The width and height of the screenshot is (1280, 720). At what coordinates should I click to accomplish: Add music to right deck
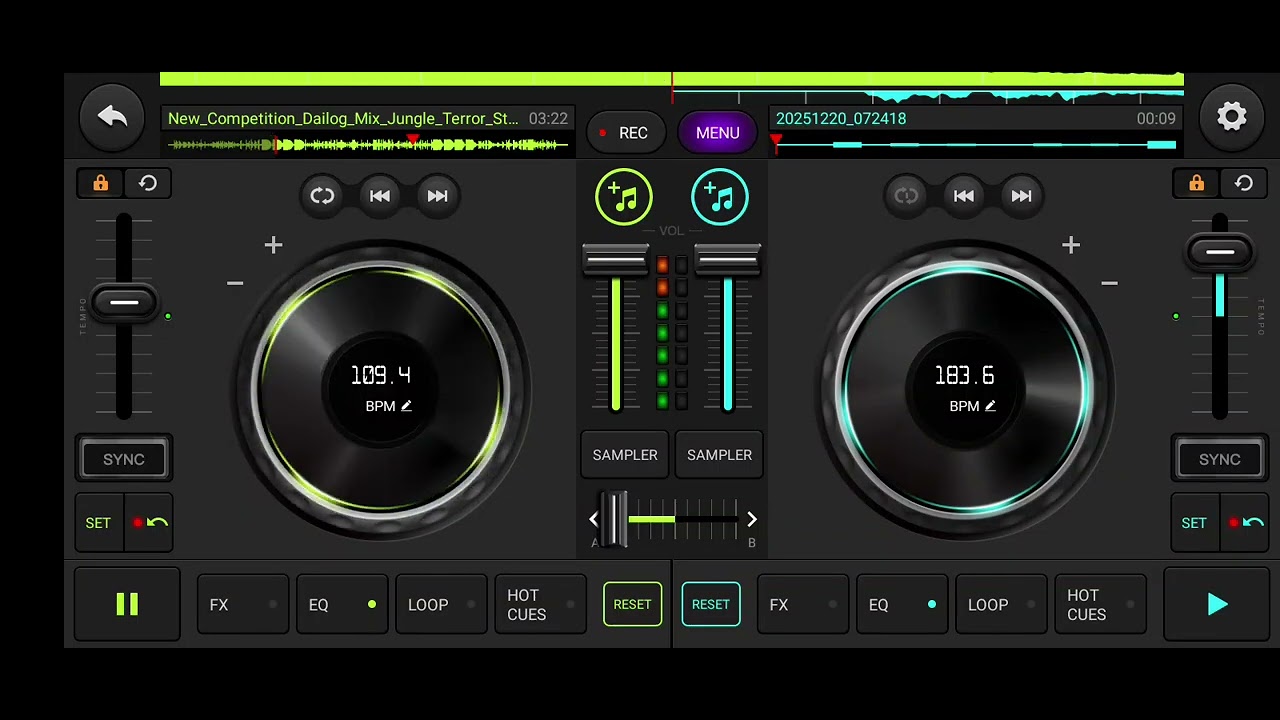[x=719, y=197]
